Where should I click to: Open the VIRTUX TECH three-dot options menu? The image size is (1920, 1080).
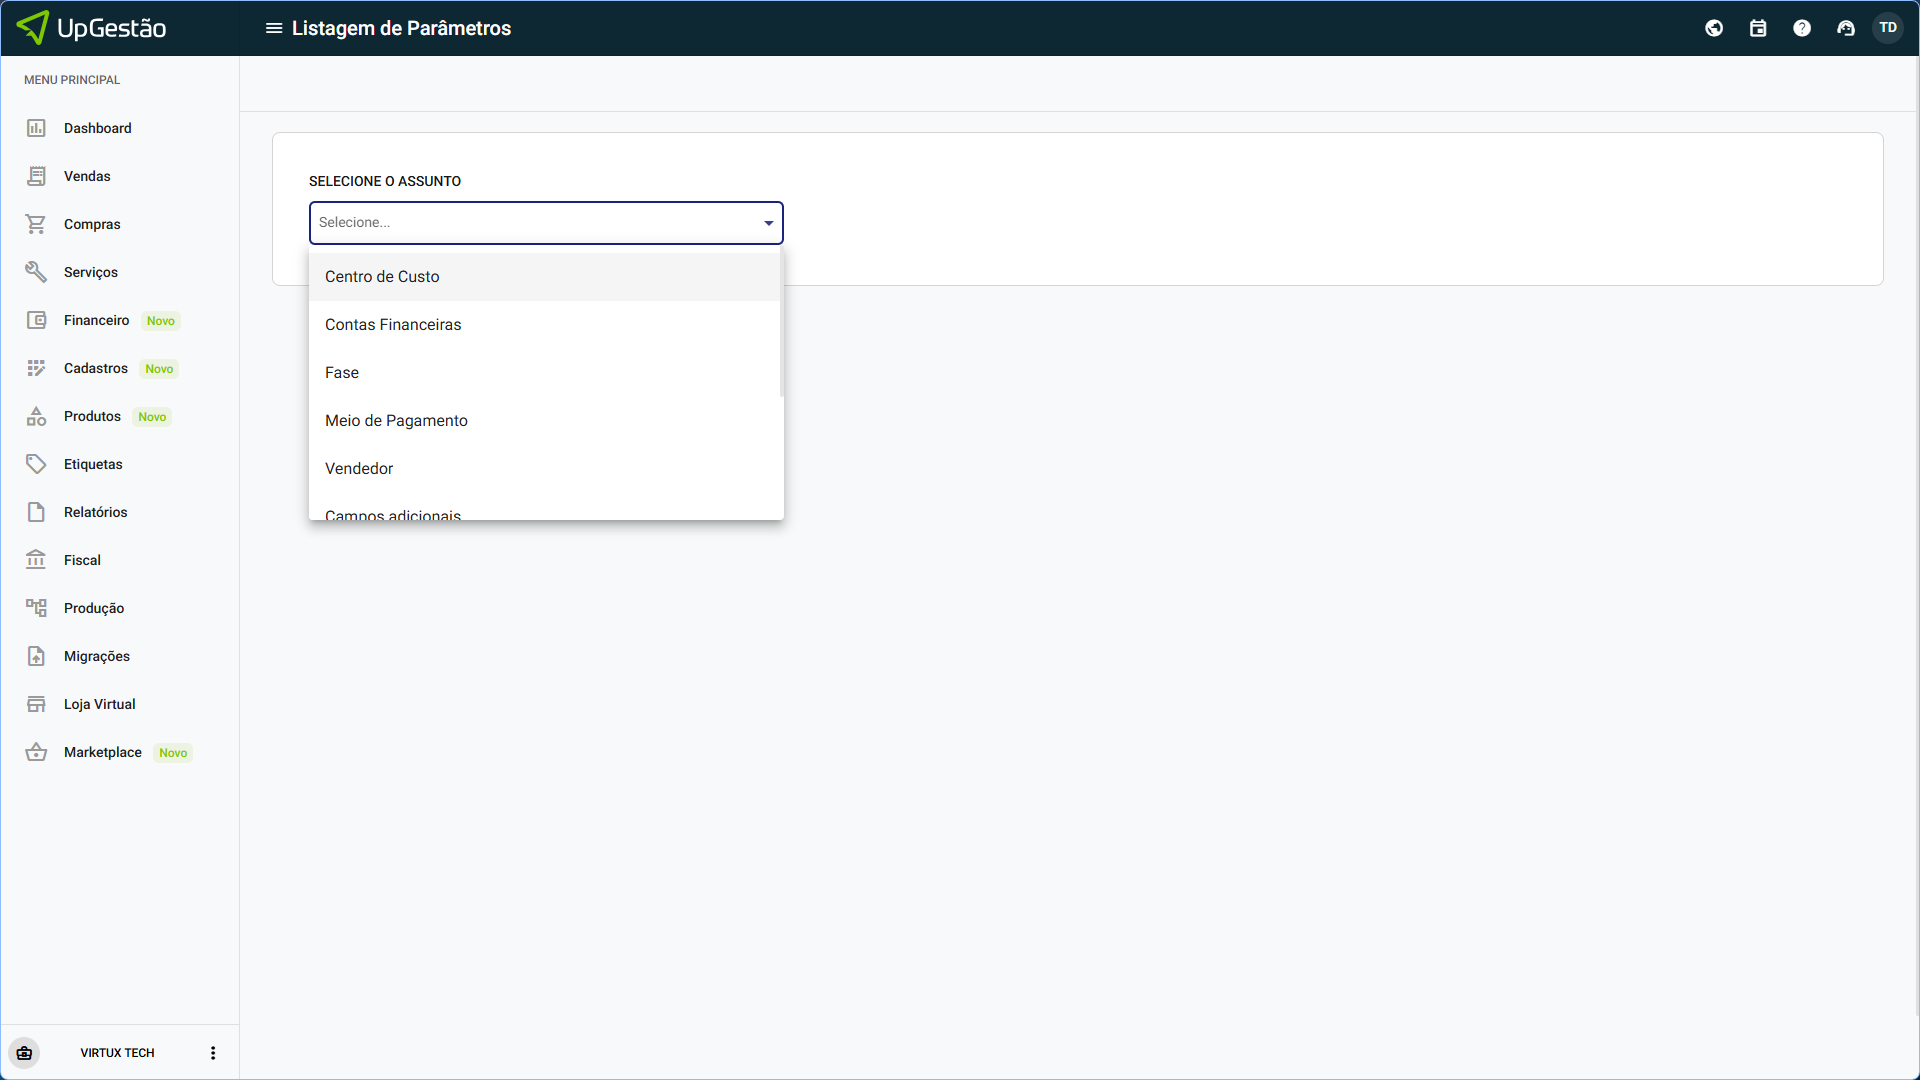tap(213, 1053)
